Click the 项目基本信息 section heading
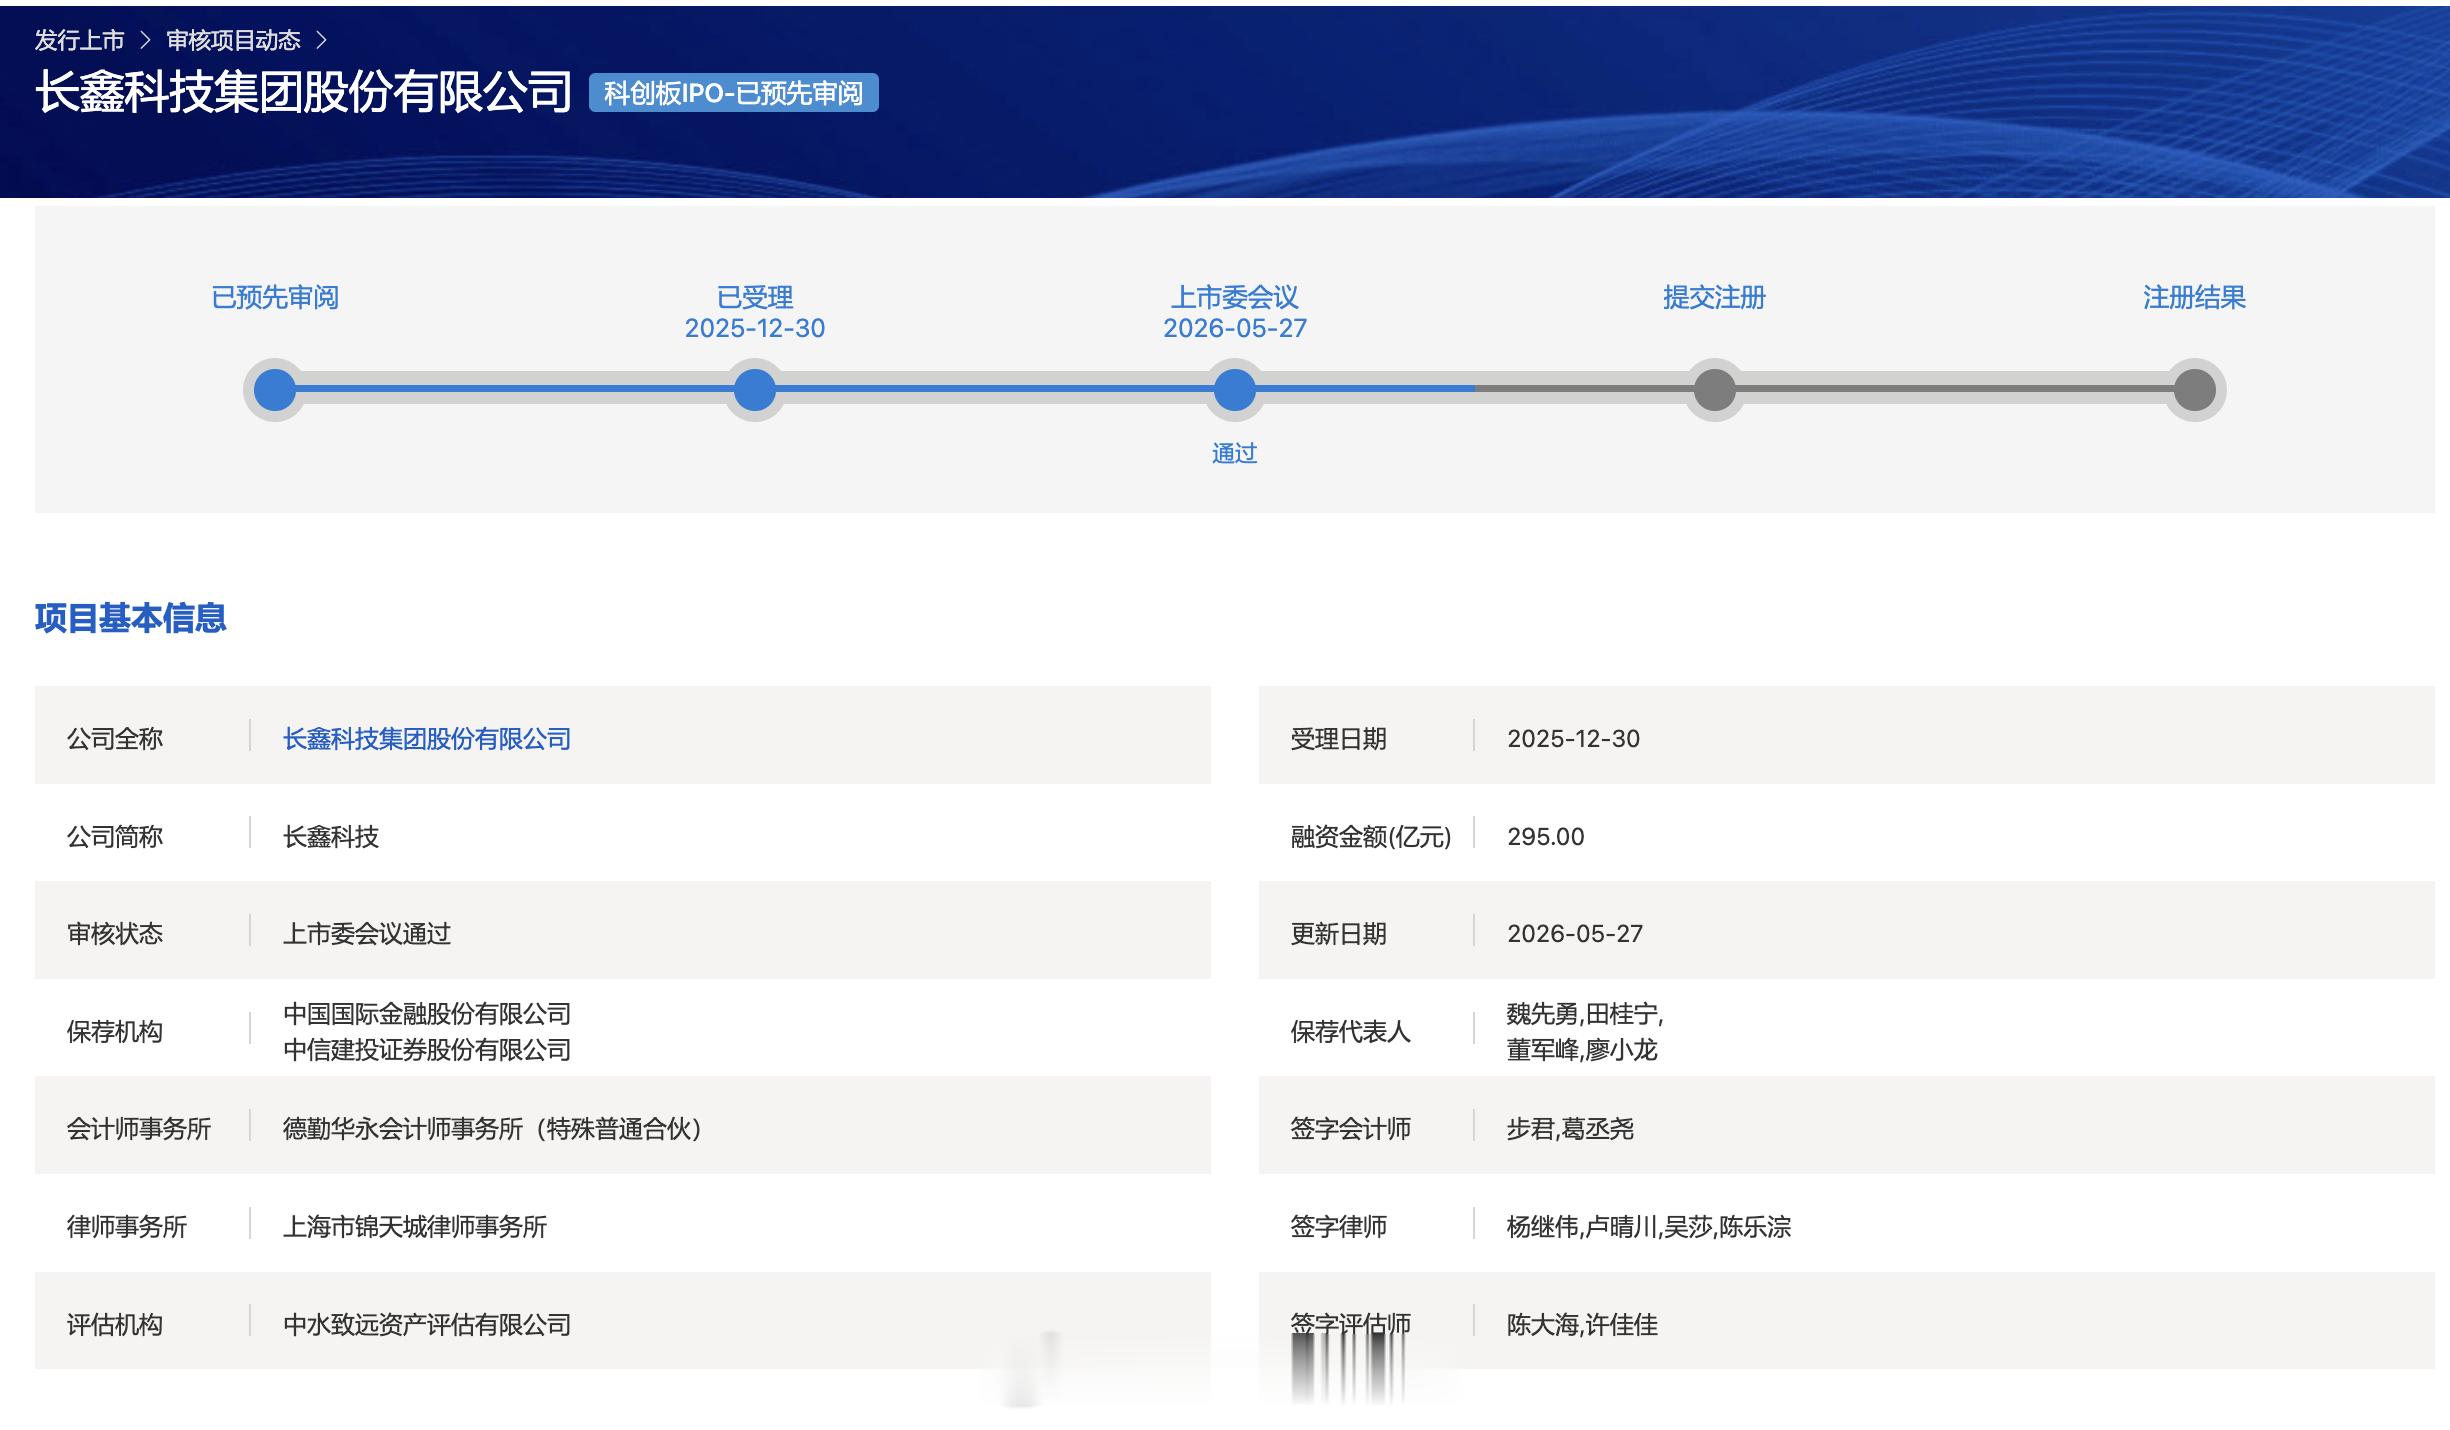Image resolution: width=2450 pixels, height=1430 pixels. tap(131, 618)
